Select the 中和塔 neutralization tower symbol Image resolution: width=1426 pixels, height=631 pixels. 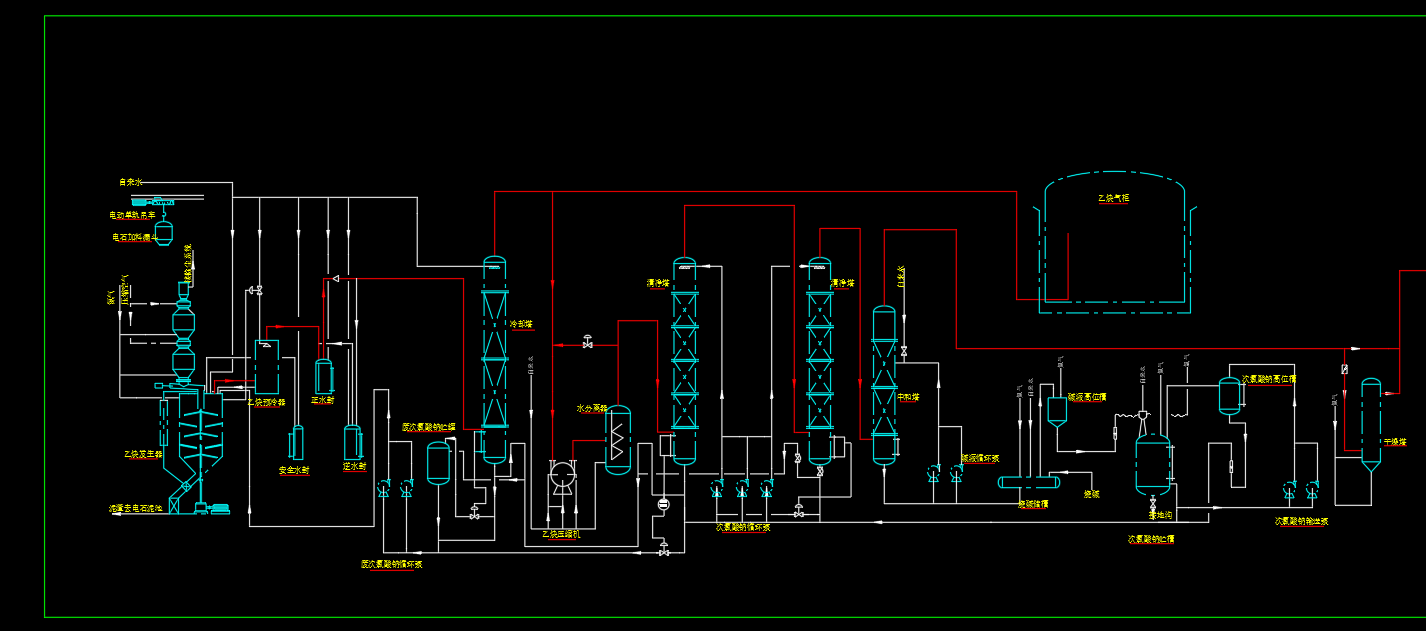[x=884, y=385]
